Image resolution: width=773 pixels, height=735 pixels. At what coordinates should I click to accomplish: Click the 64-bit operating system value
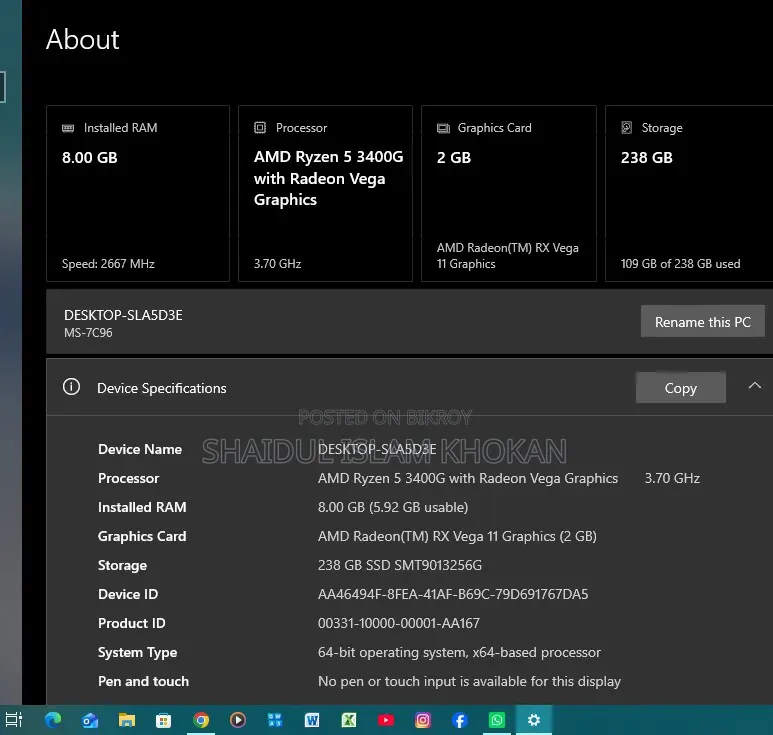pyautogui.click(x=459, y=652)
